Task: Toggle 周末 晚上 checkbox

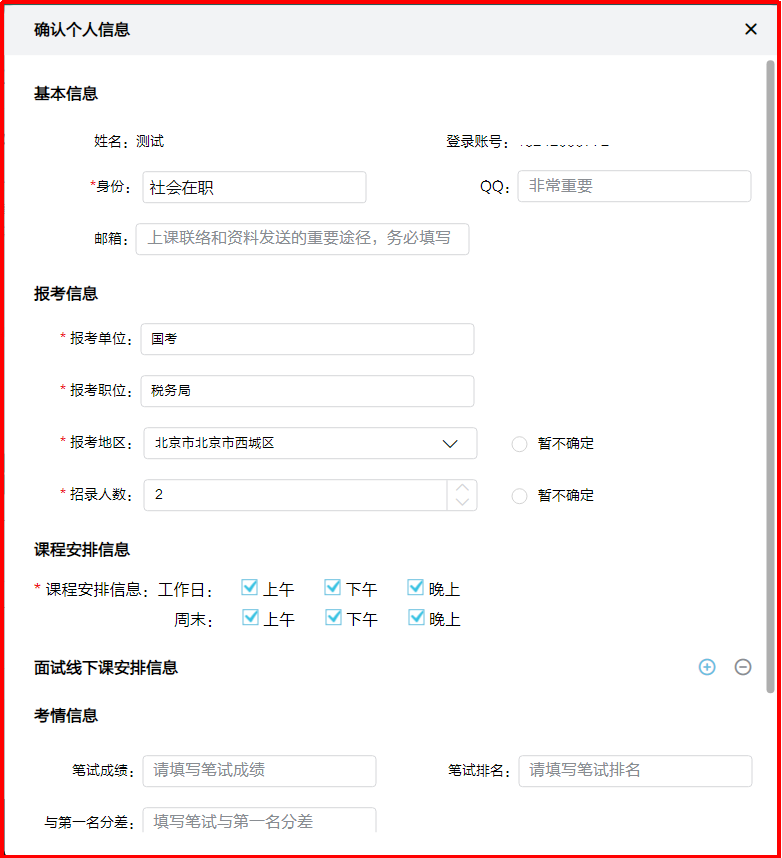Action: 416,618
